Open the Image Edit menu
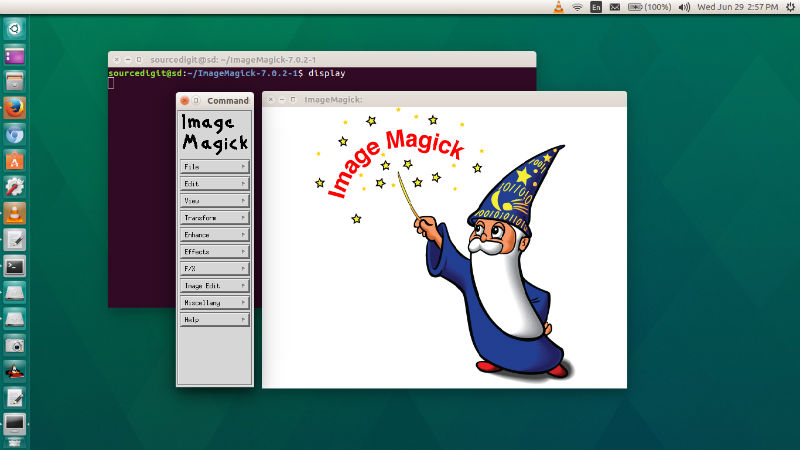 (x=214, y=286)
